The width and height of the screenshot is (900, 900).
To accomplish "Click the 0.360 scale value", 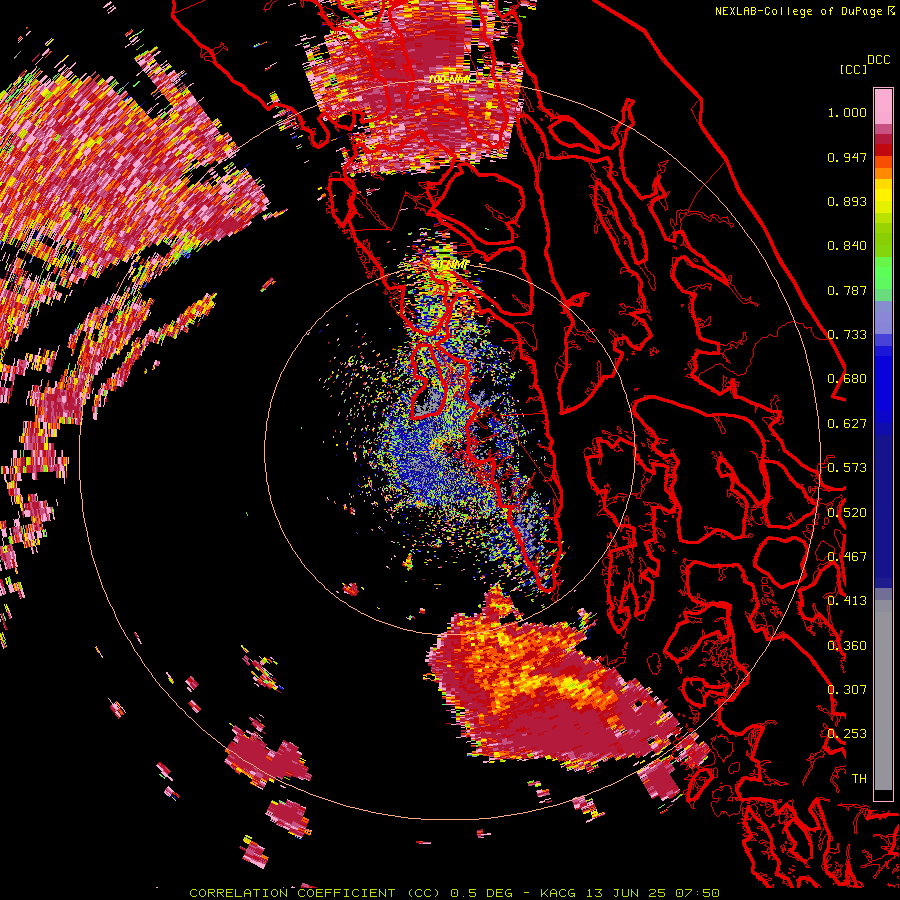I will [847, 646].
